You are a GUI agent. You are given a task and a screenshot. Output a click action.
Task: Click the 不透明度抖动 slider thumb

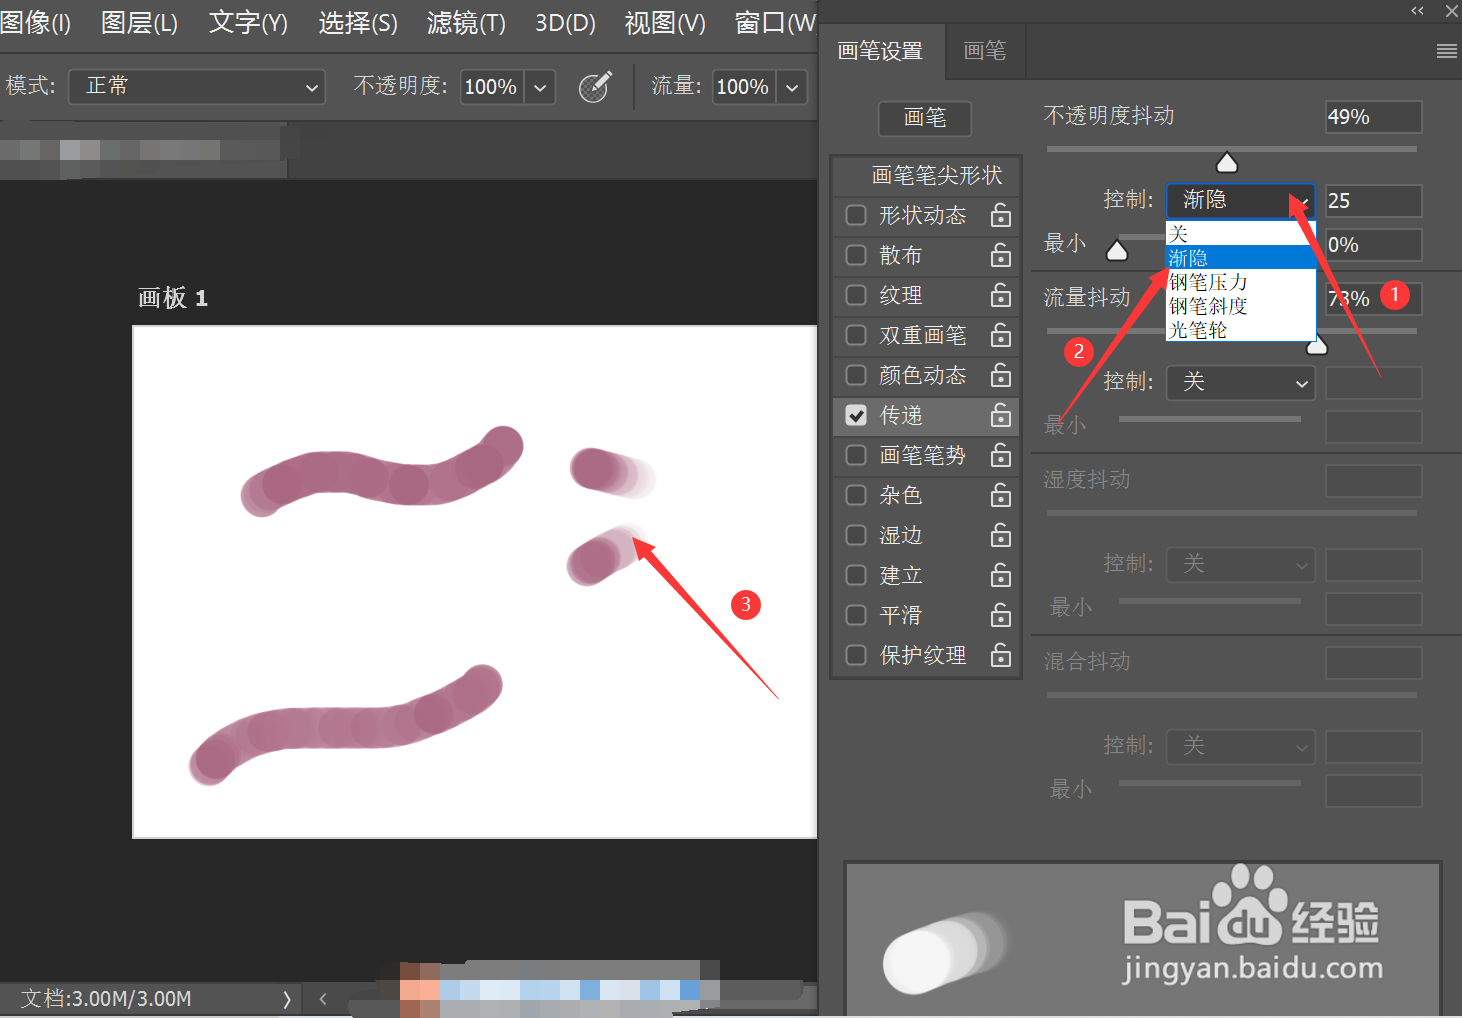pyautogui.click(x=1227, y=161)
